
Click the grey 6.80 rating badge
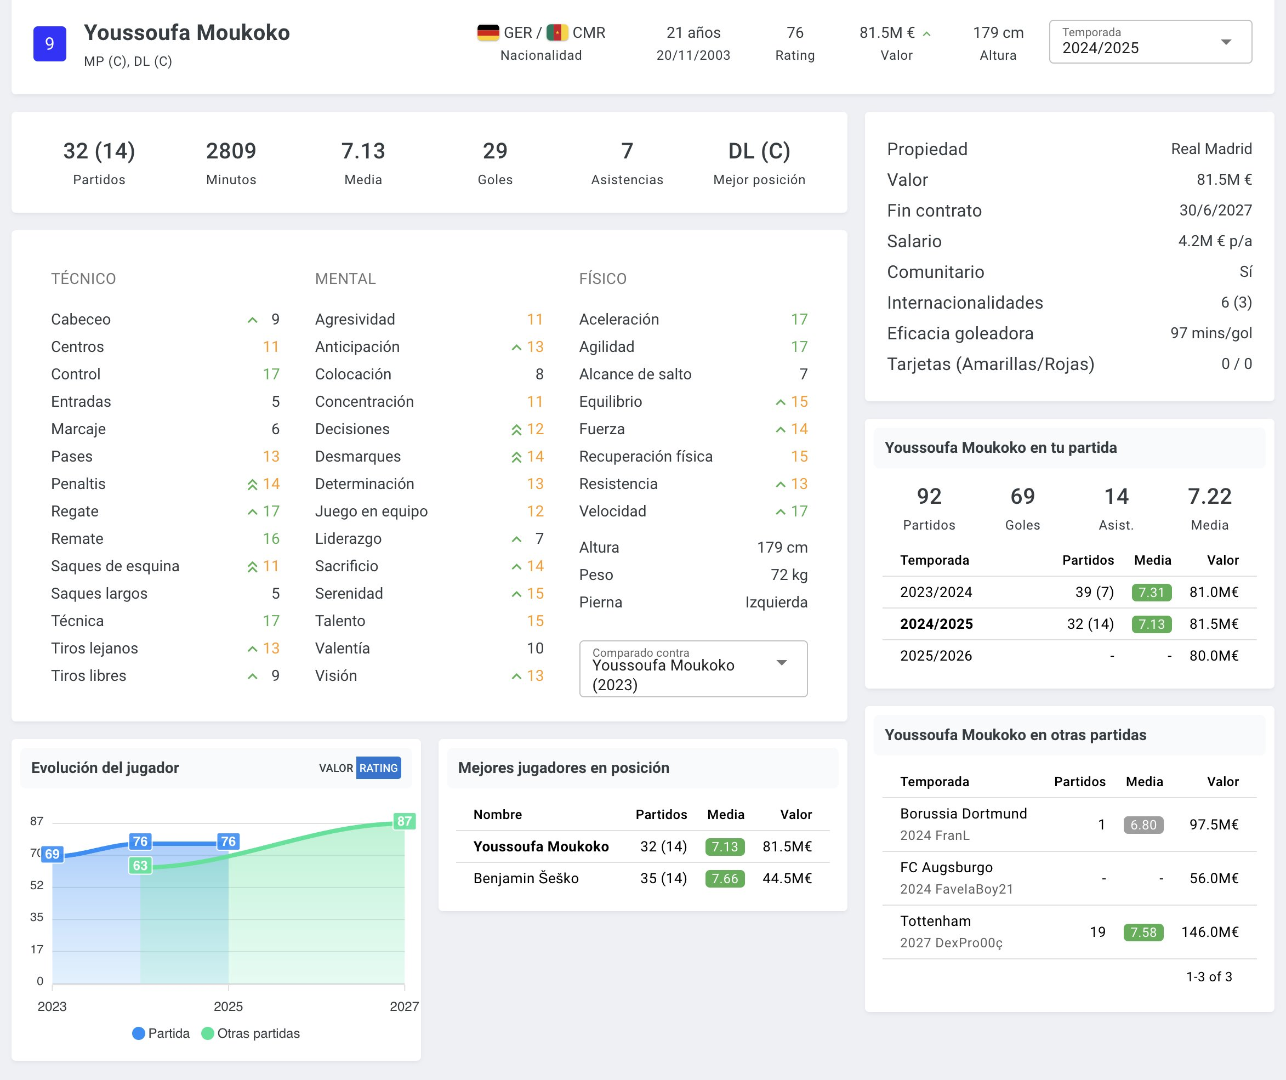1143,825
